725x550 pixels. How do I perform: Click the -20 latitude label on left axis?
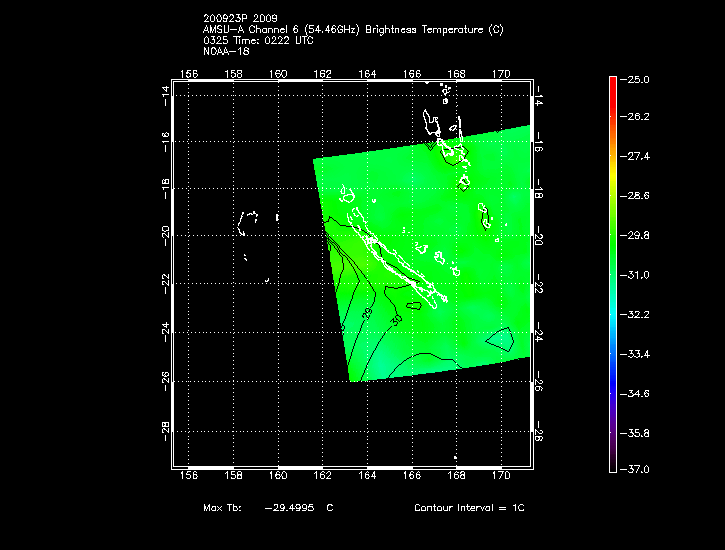(165, 235)
